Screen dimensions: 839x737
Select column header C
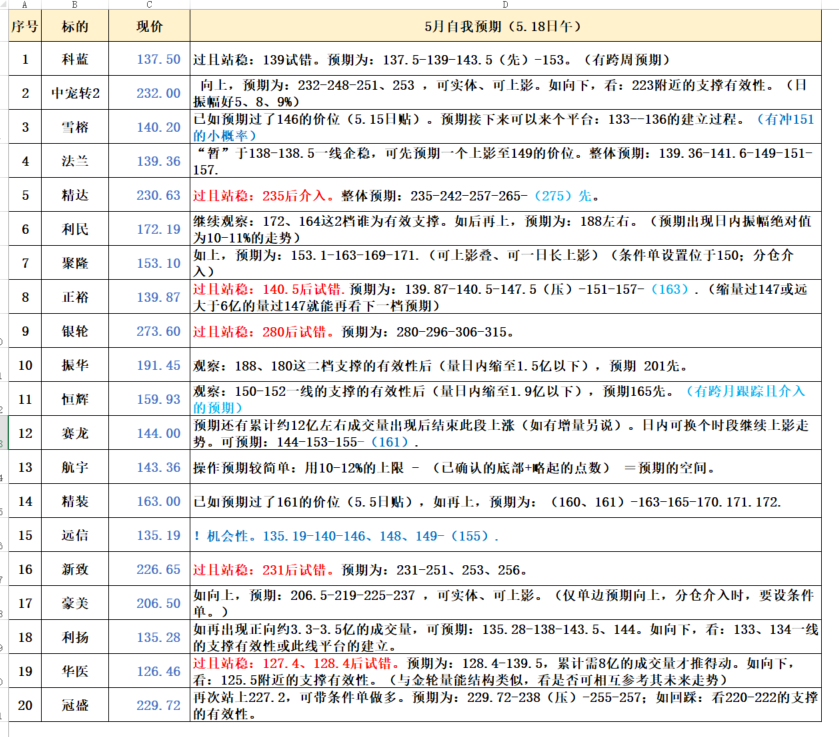click(149, 4)
